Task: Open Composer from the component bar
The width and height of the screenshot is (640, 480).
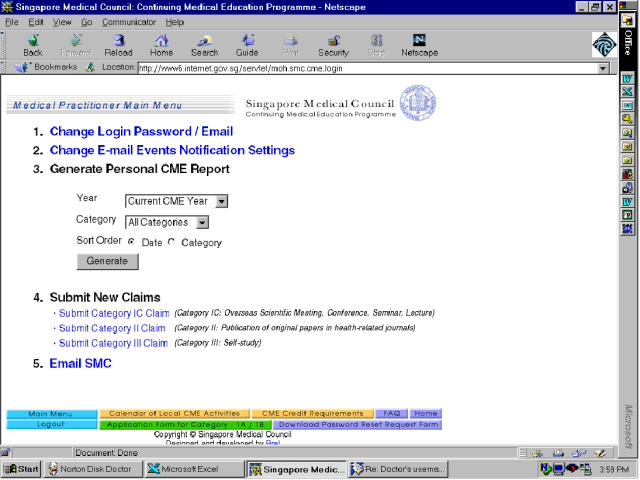Action: tap(600, 453)
